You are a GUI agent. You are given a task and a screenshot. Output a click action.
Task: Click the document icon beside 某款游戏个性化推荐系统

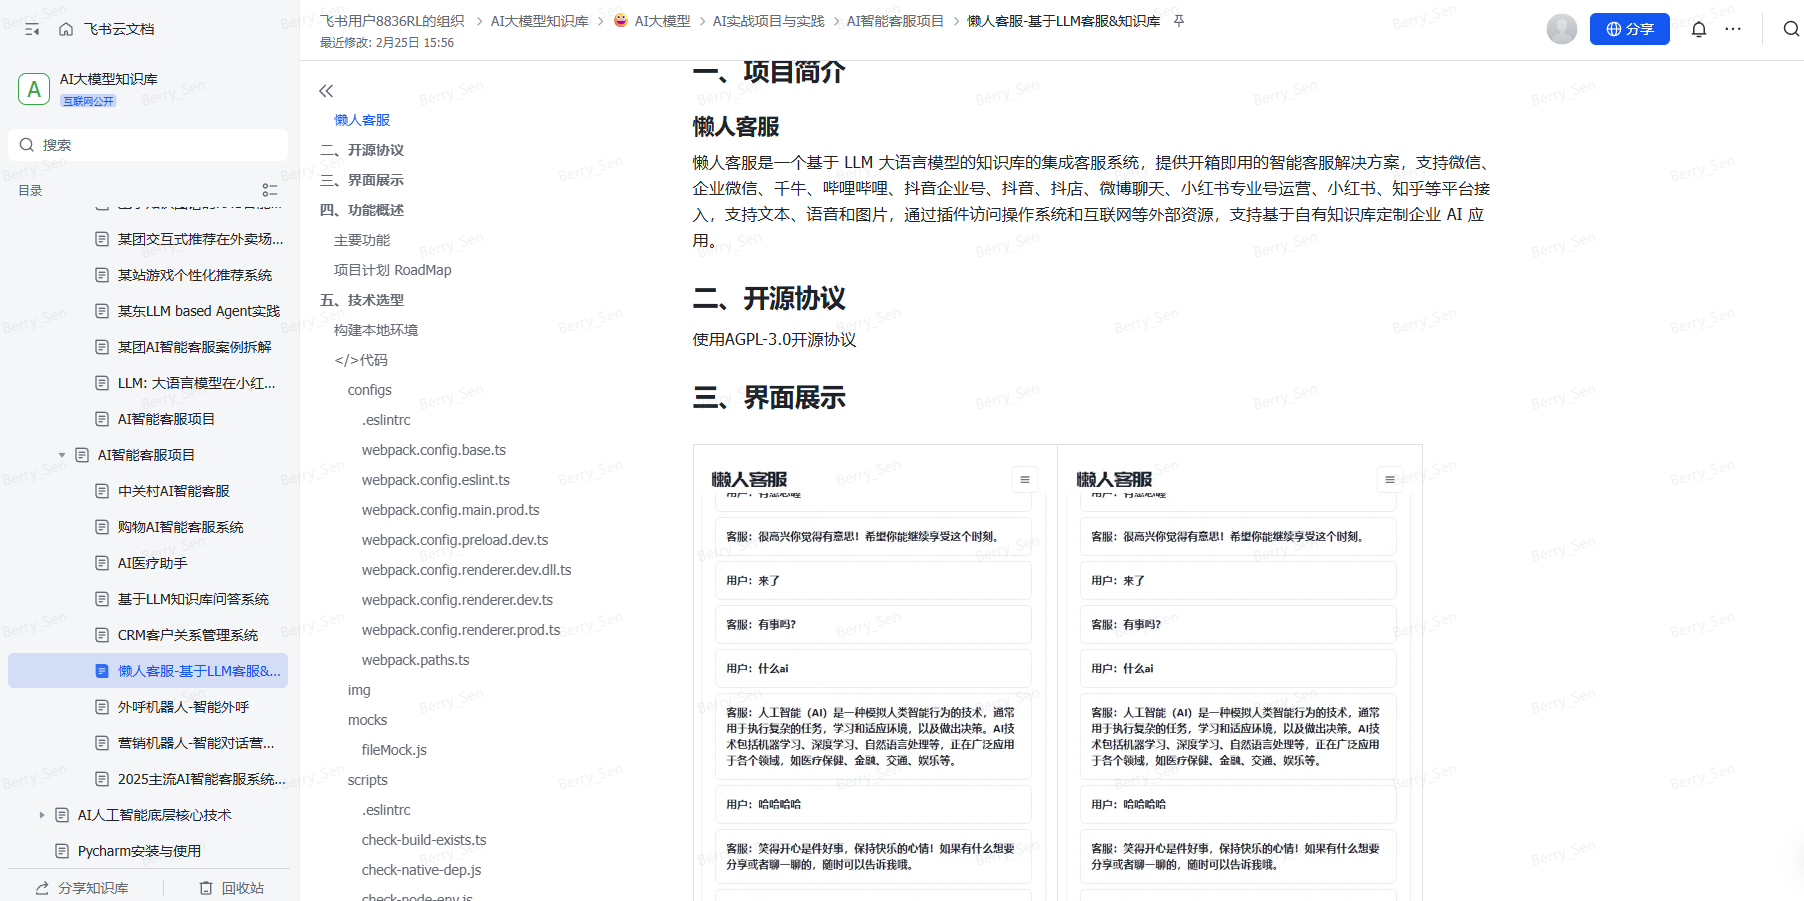pyautogui.click(x=102, y=275)
